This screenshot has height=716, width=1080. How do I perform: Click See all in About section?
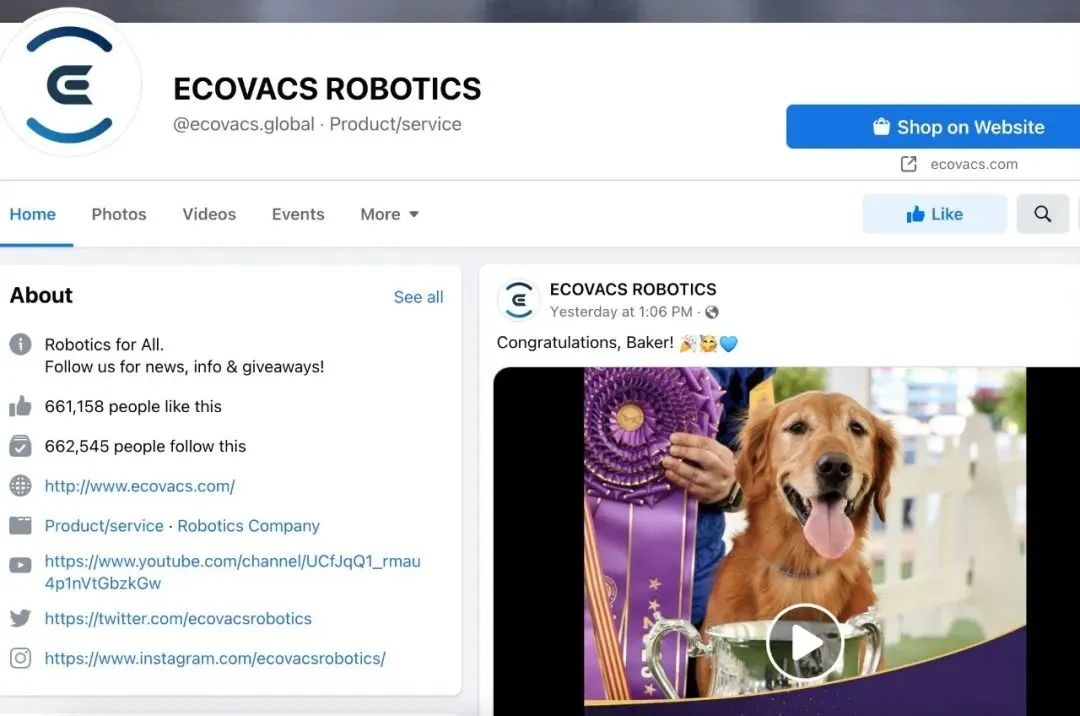pyautogui.click(x=419, y=297)
